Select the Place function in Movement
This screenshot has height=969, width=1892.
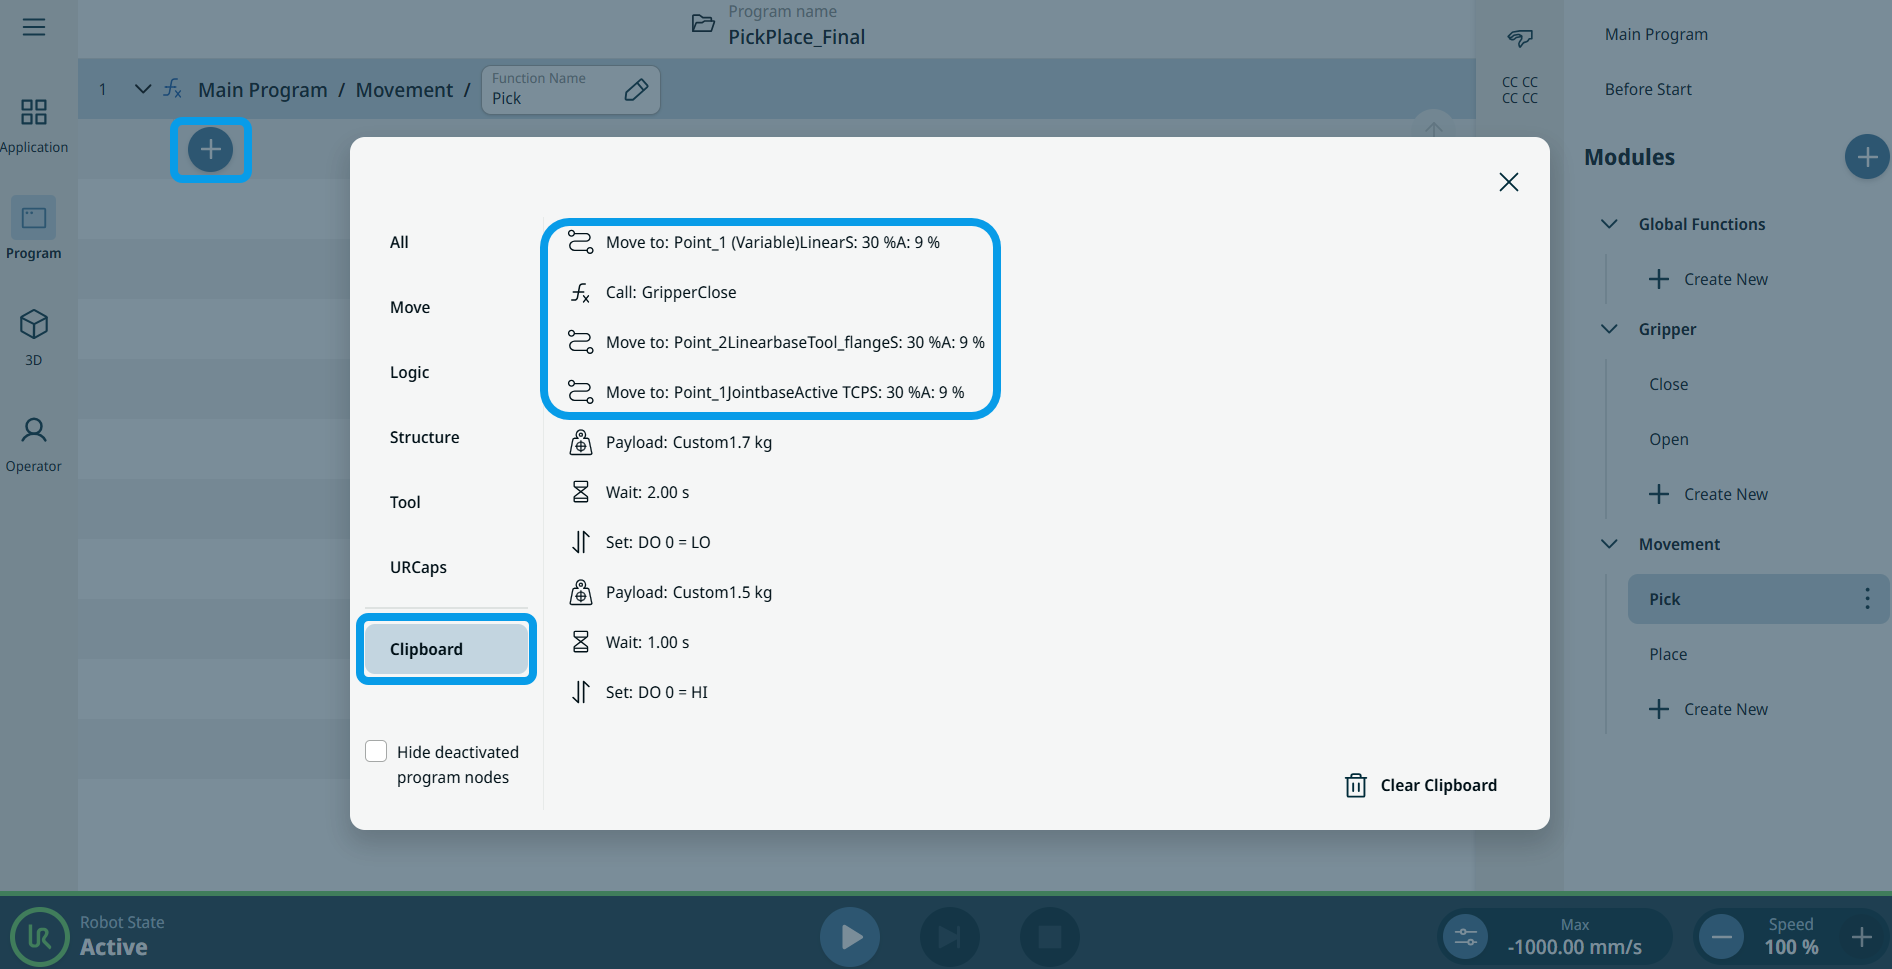pyautogui.click(x=1668, y=654)
